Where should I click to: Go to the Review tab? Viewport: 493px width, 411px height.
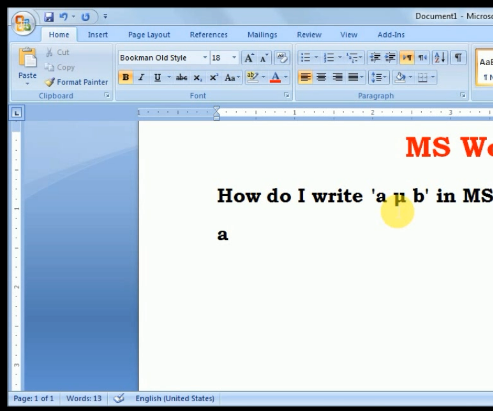pyautogui.click(x=309, y=35)
